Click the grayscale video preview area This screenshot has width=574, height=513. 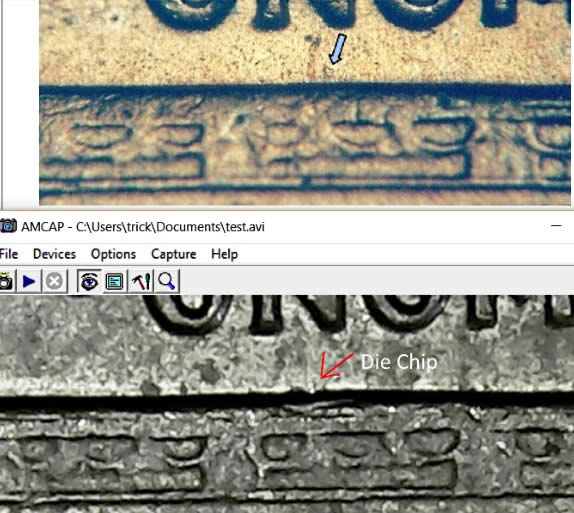[287, 404]
